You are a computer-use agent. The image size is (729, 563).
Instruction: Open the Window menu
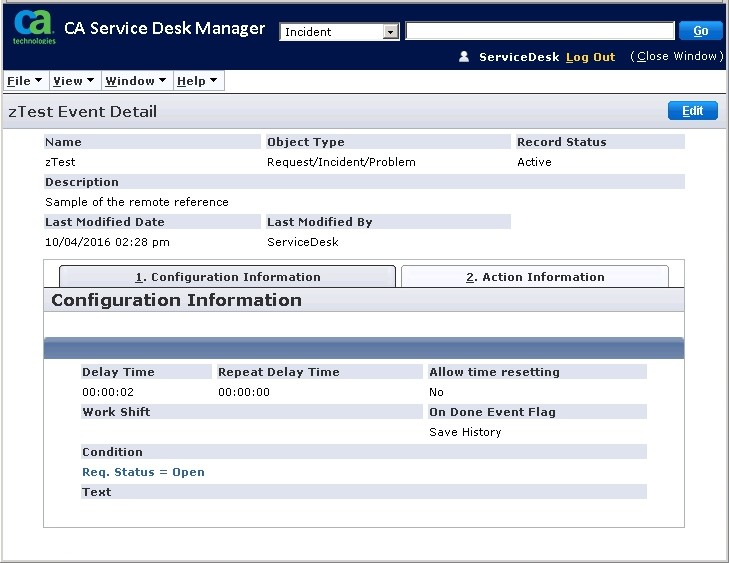(135, 81)
